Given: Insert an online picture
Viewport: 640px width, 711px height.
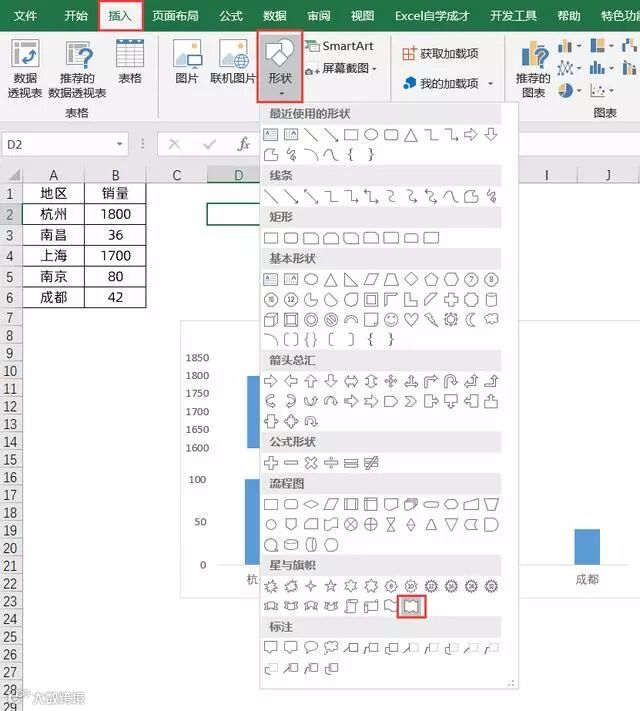Looking at the screenshot, I should 233,62.
